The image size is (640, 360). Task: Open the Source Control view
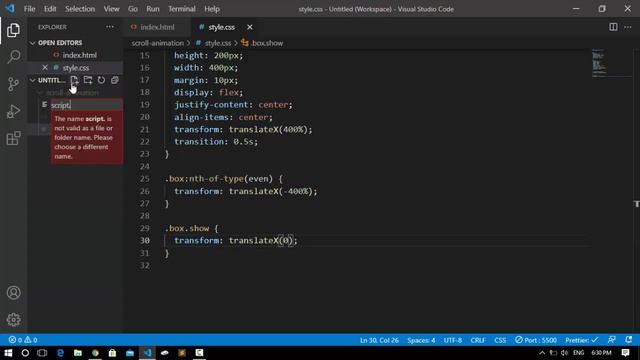coord(13,84)
